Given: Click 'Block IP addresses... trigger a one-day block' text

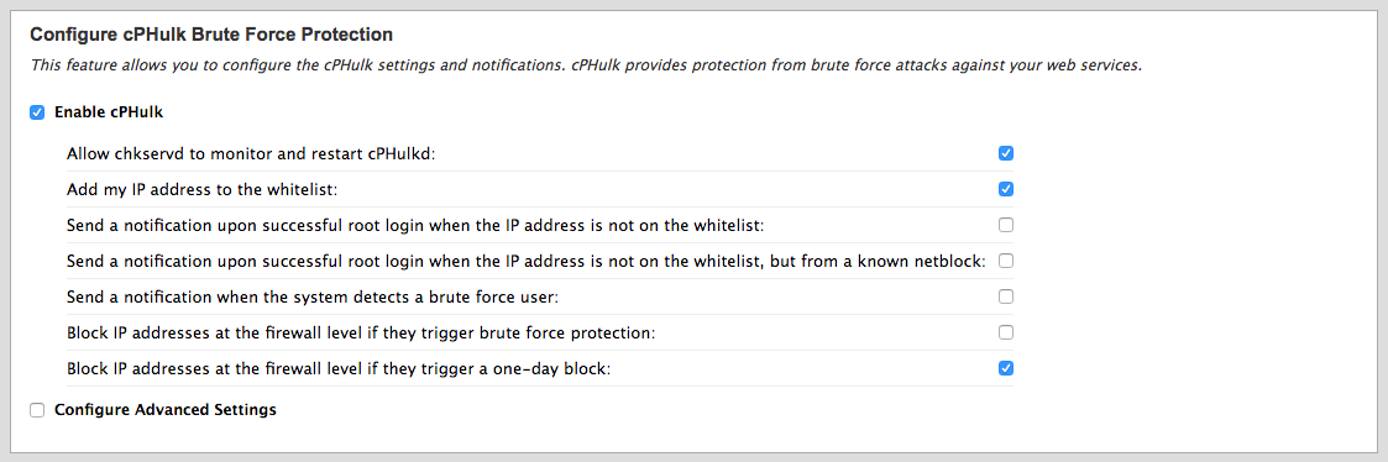Looking at the screenshot, I should [338, 369].
